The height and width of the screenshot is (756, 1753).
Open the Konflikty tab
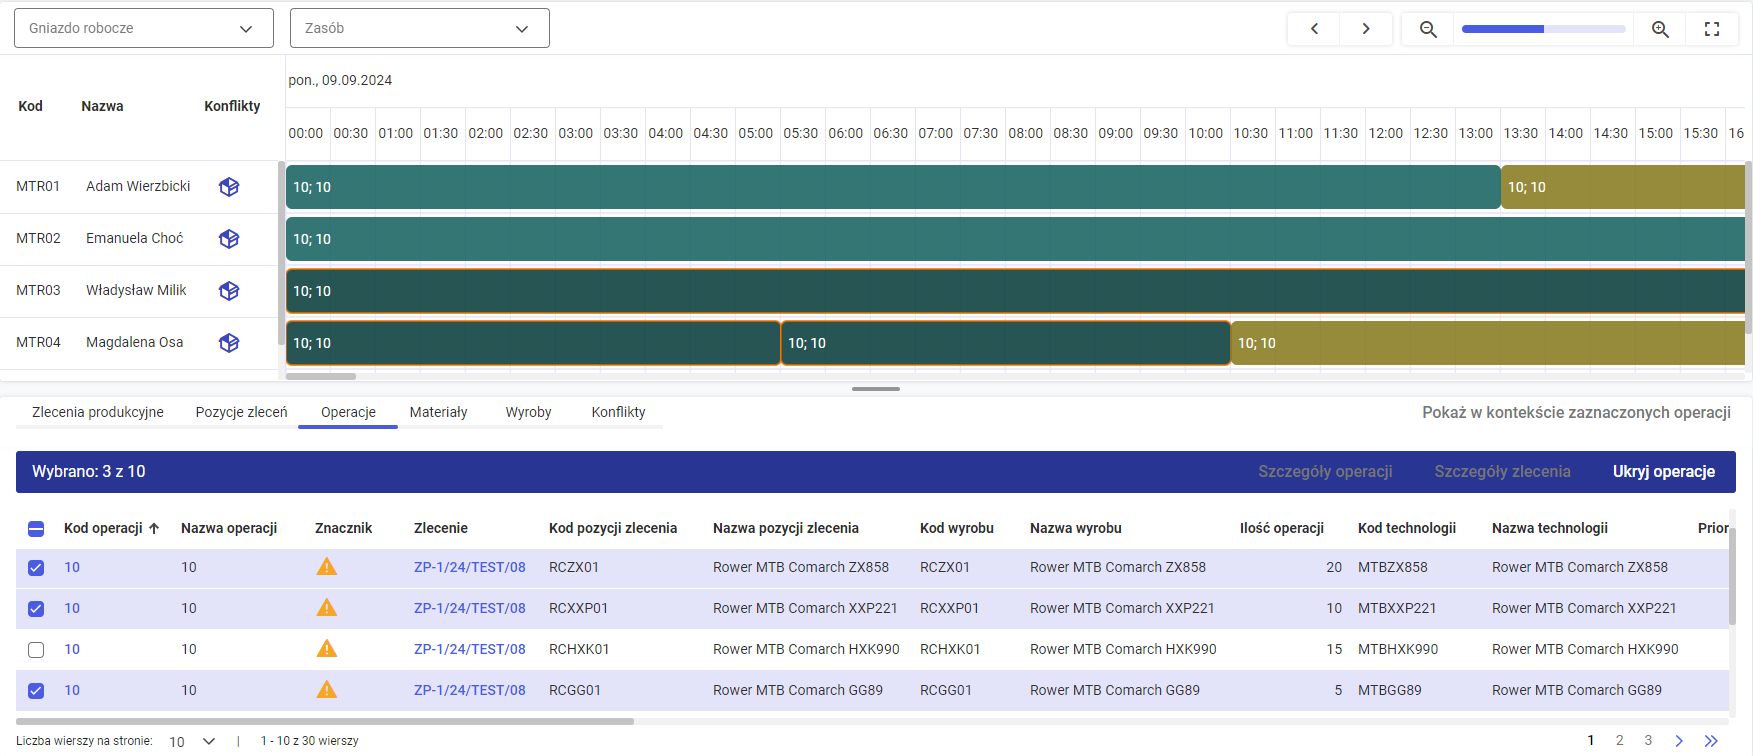[618, 412]
